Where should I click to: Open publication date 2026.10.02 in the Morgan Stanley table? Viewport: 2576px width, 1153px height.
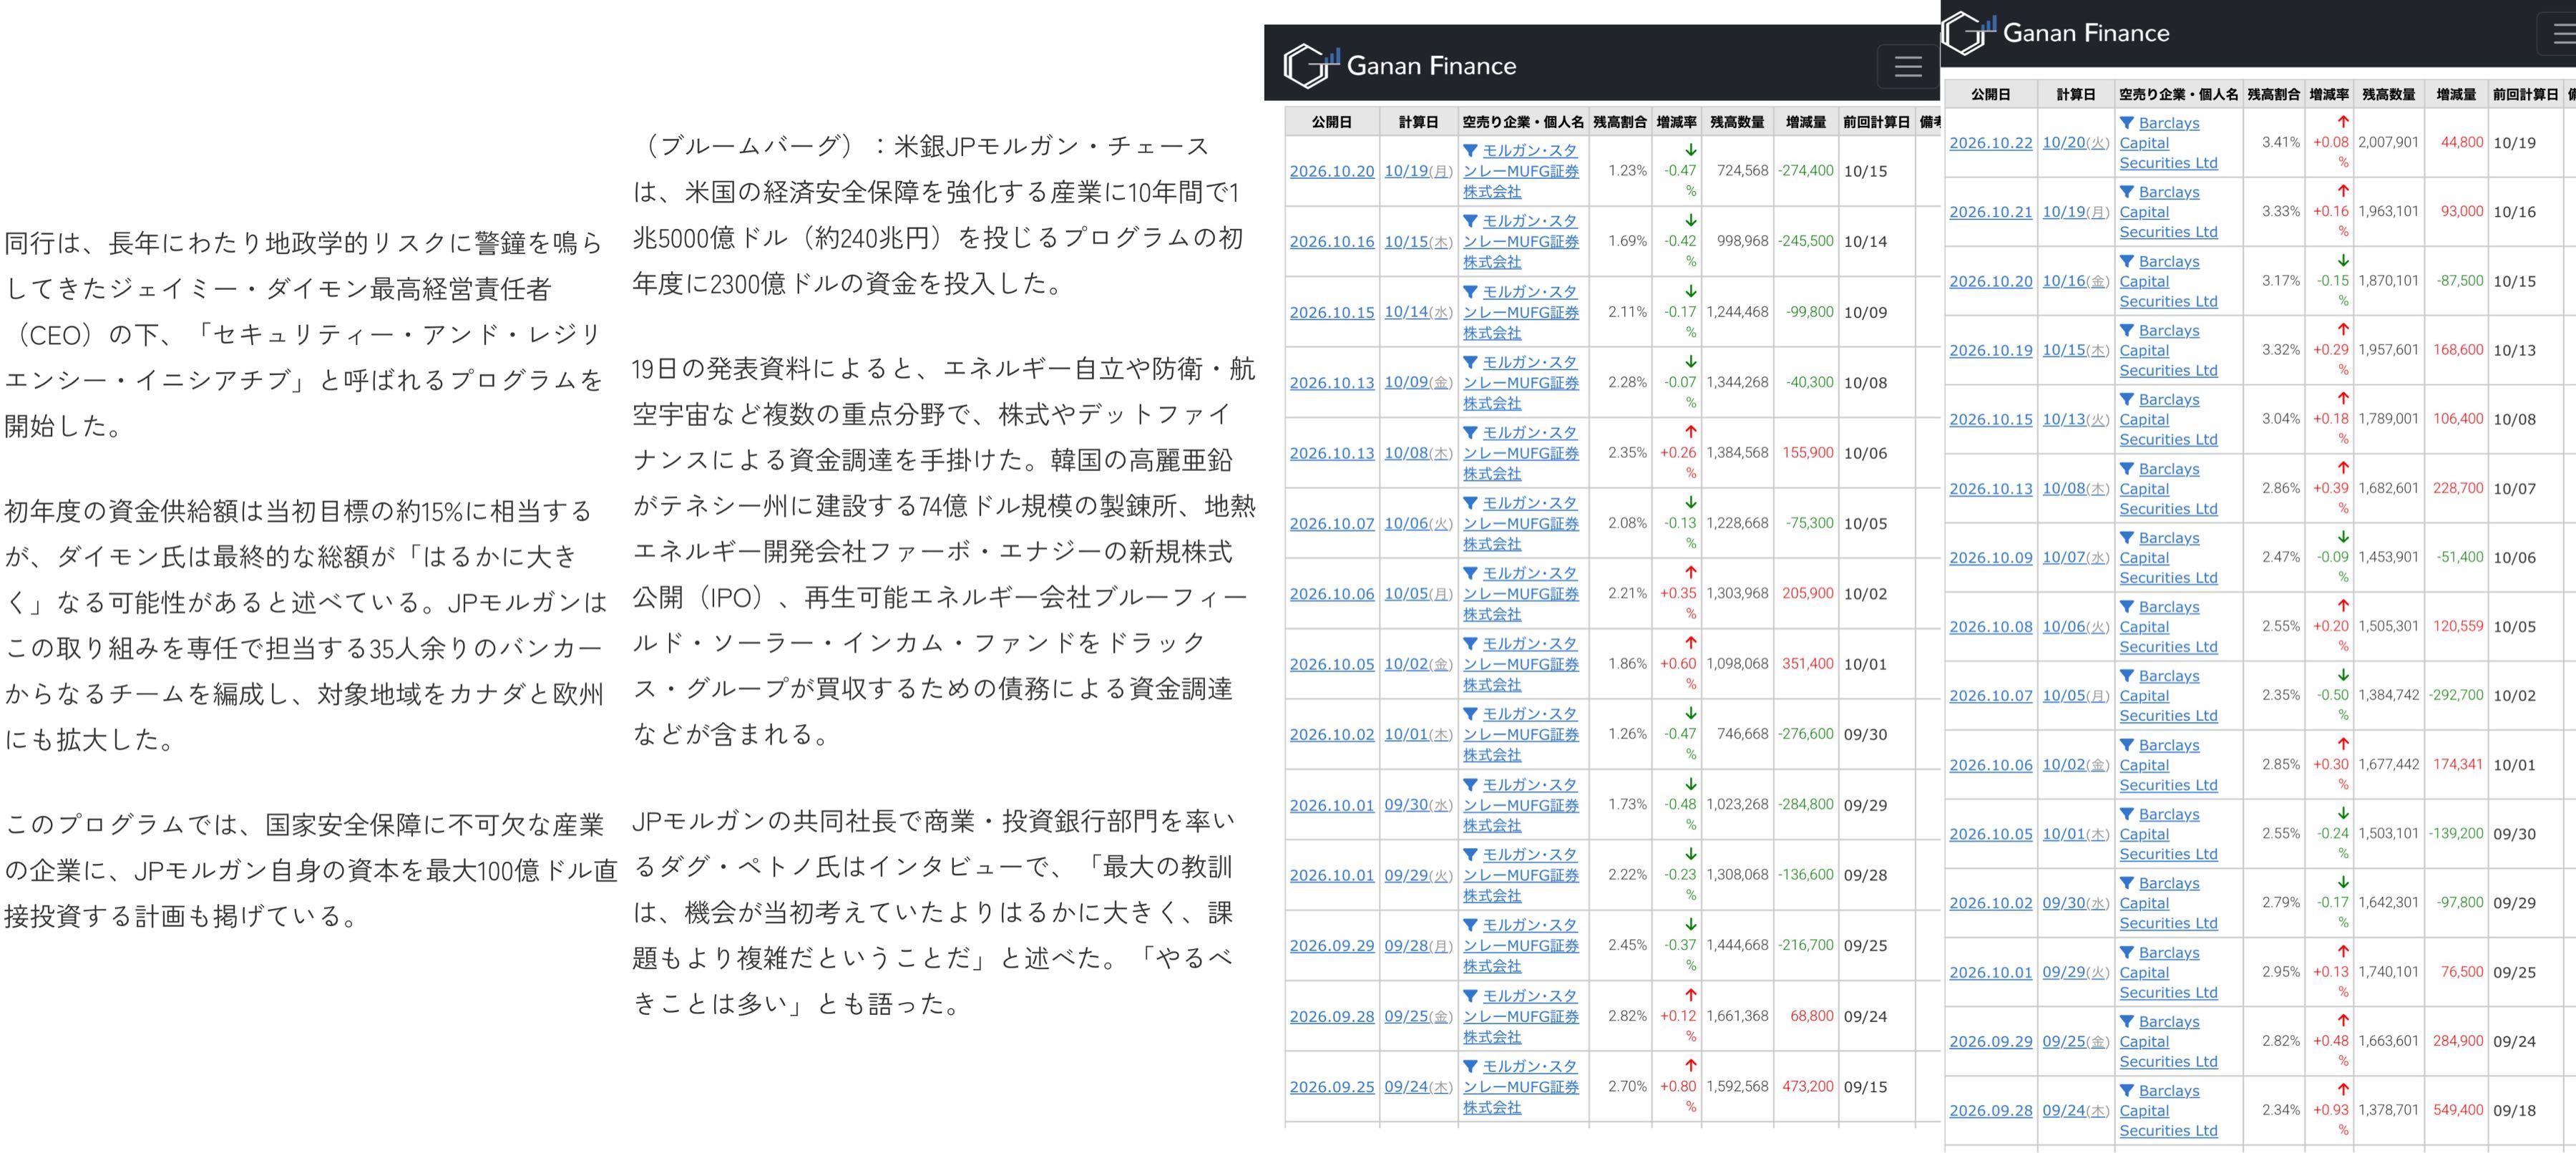pyautogui.click(x=1332, y=735)
